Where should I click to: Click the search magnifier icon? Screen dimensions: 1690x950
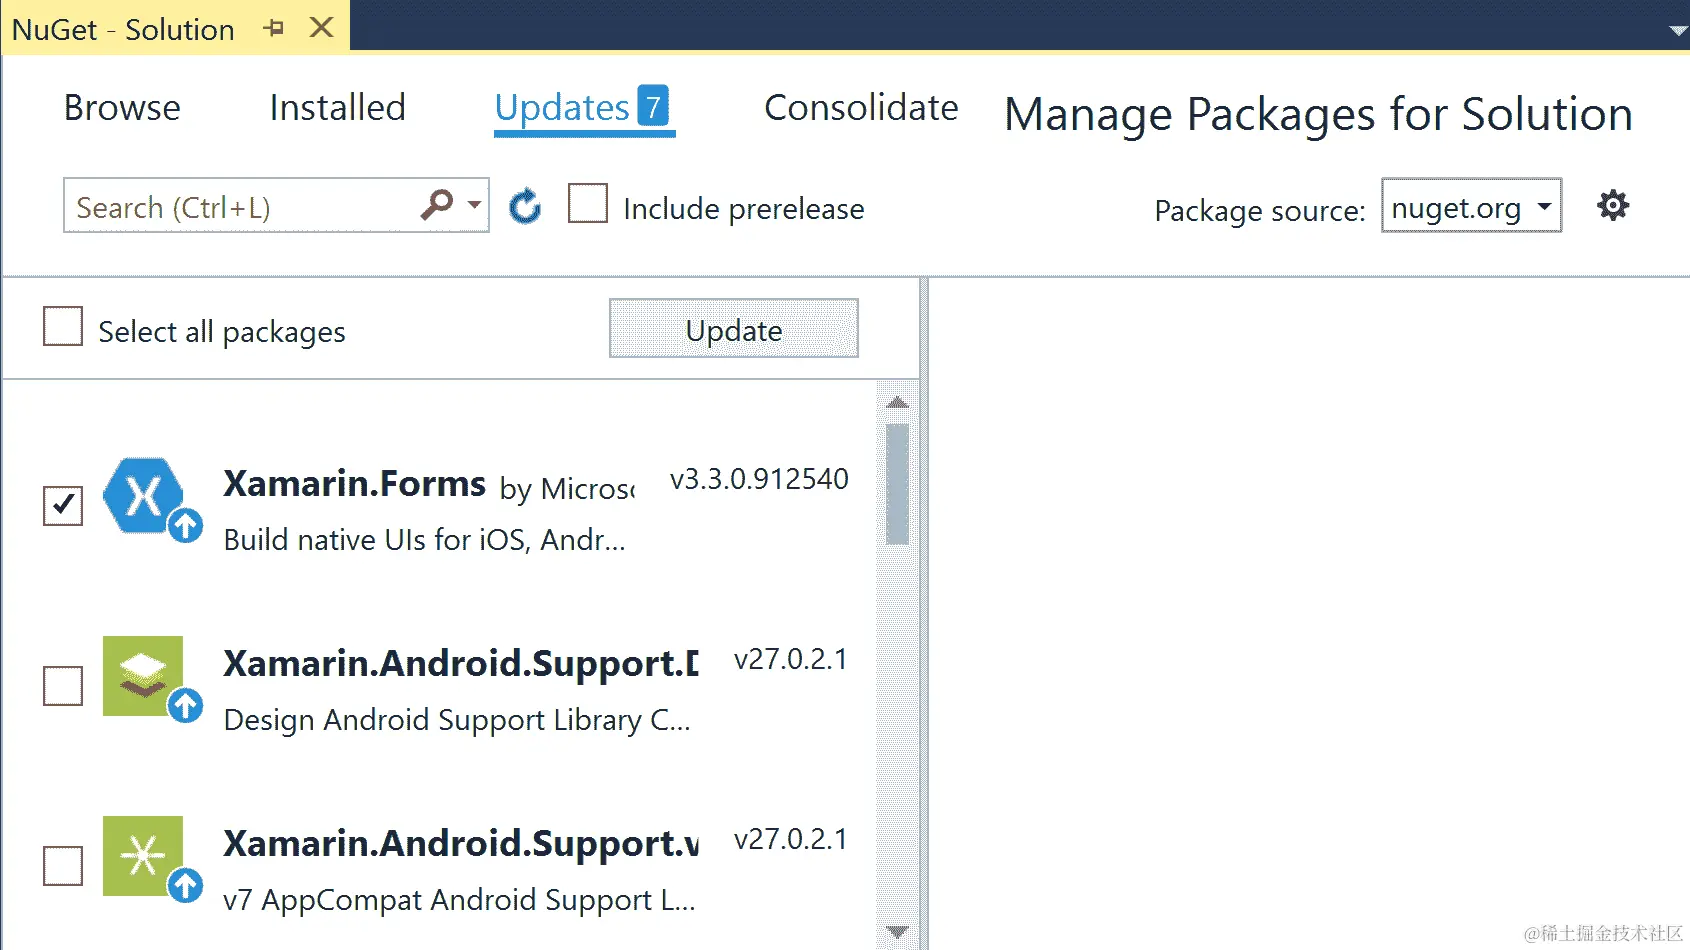coord(436,205)
